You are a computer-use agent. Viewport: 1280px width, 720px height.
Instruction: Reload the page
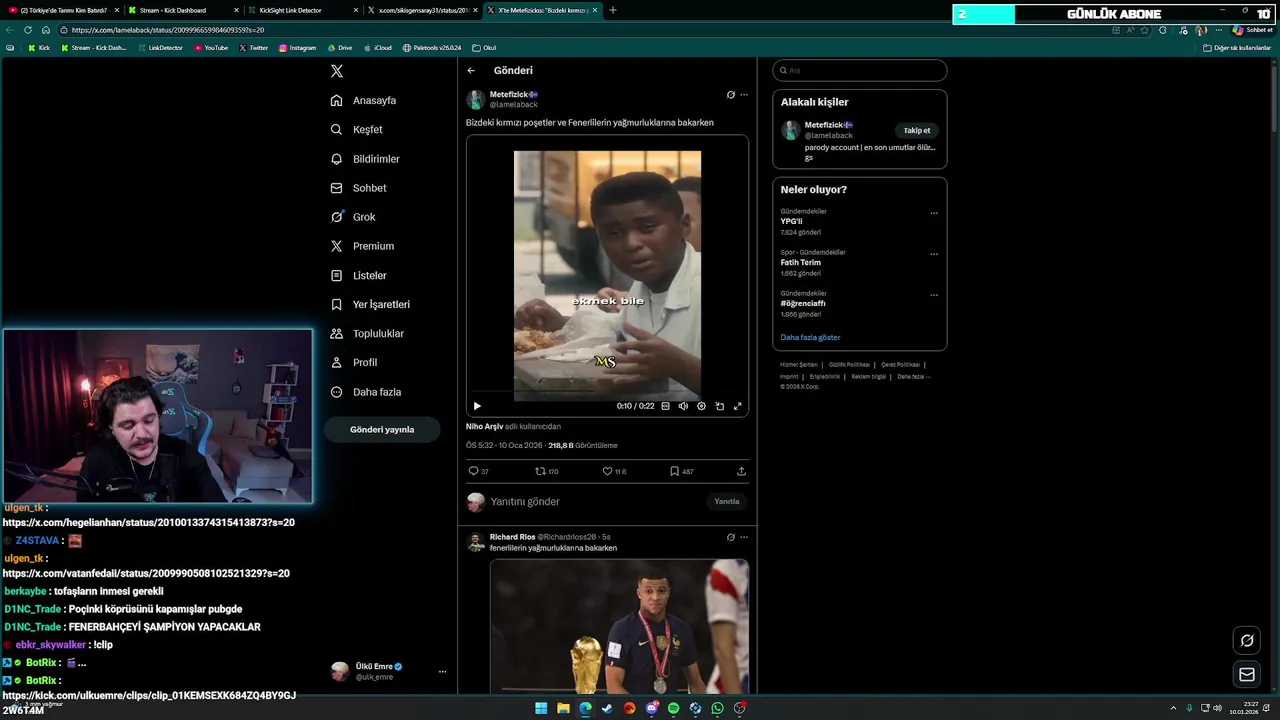click(x=27, y=30)
